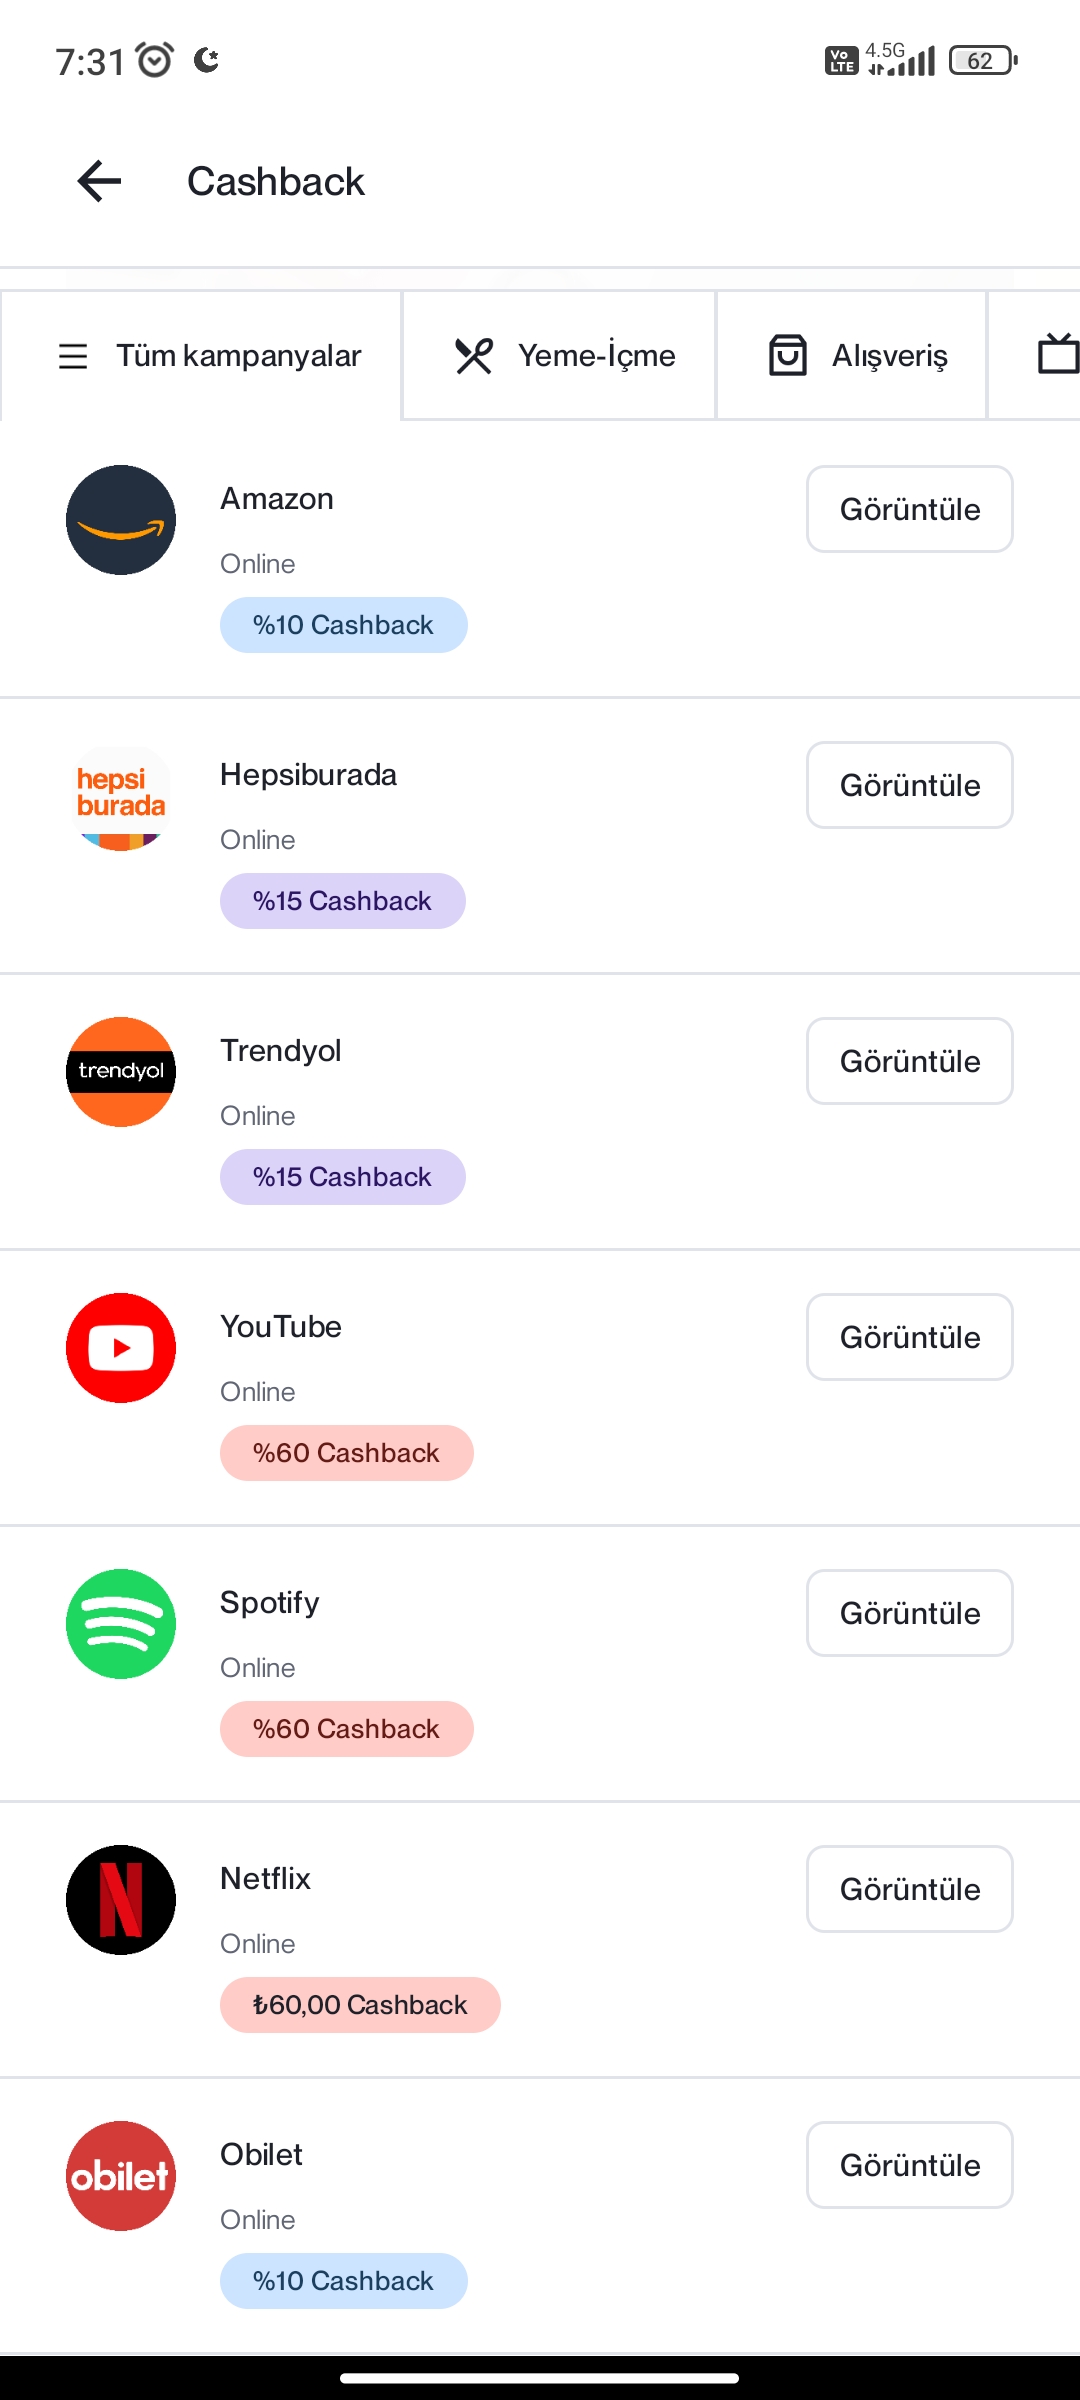The height and width of the screenshot is (2400, 1080).
Task: Tap the YouTube logo icon
Action: tap(121, 1348)
